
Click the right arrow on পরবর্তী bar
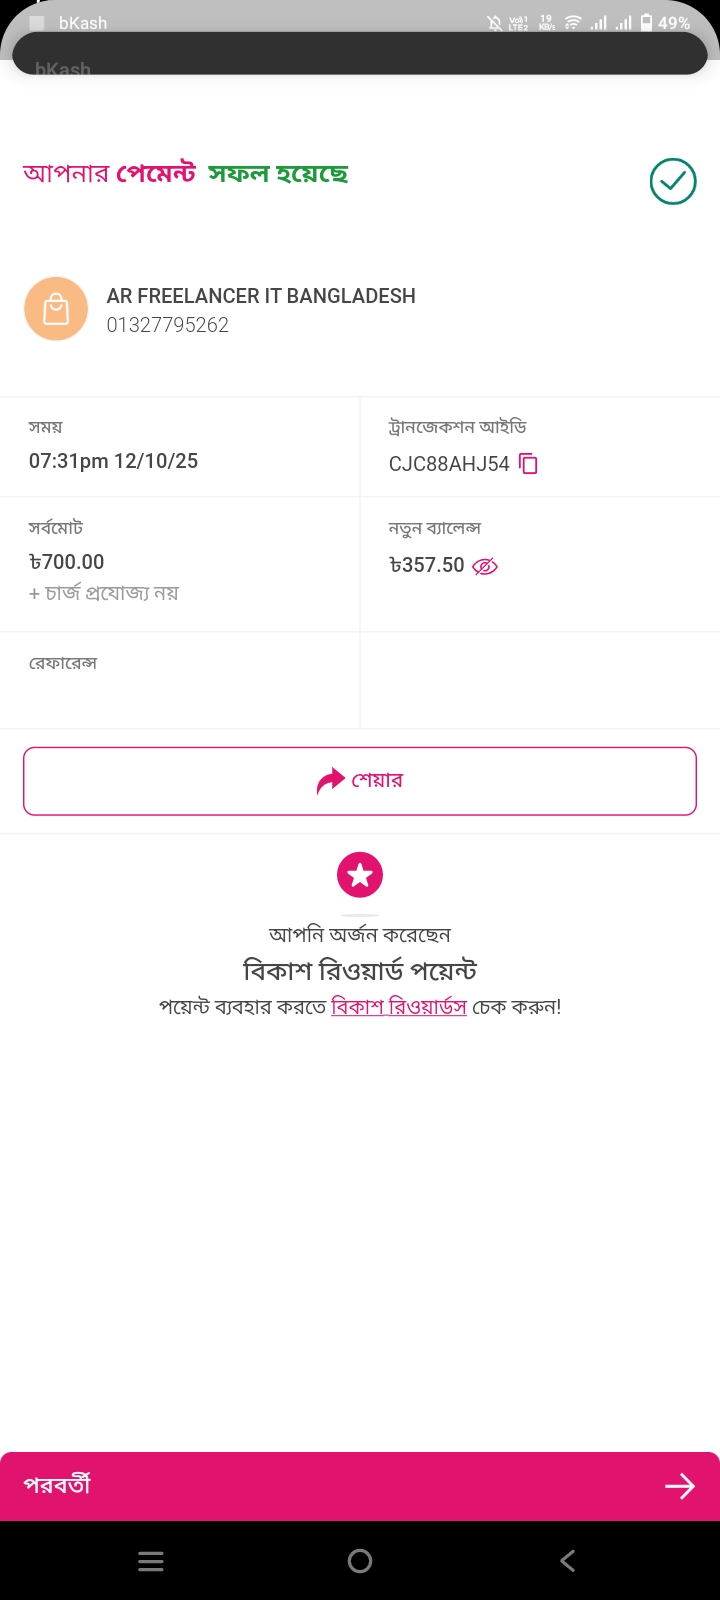(x=680, y=1486)
